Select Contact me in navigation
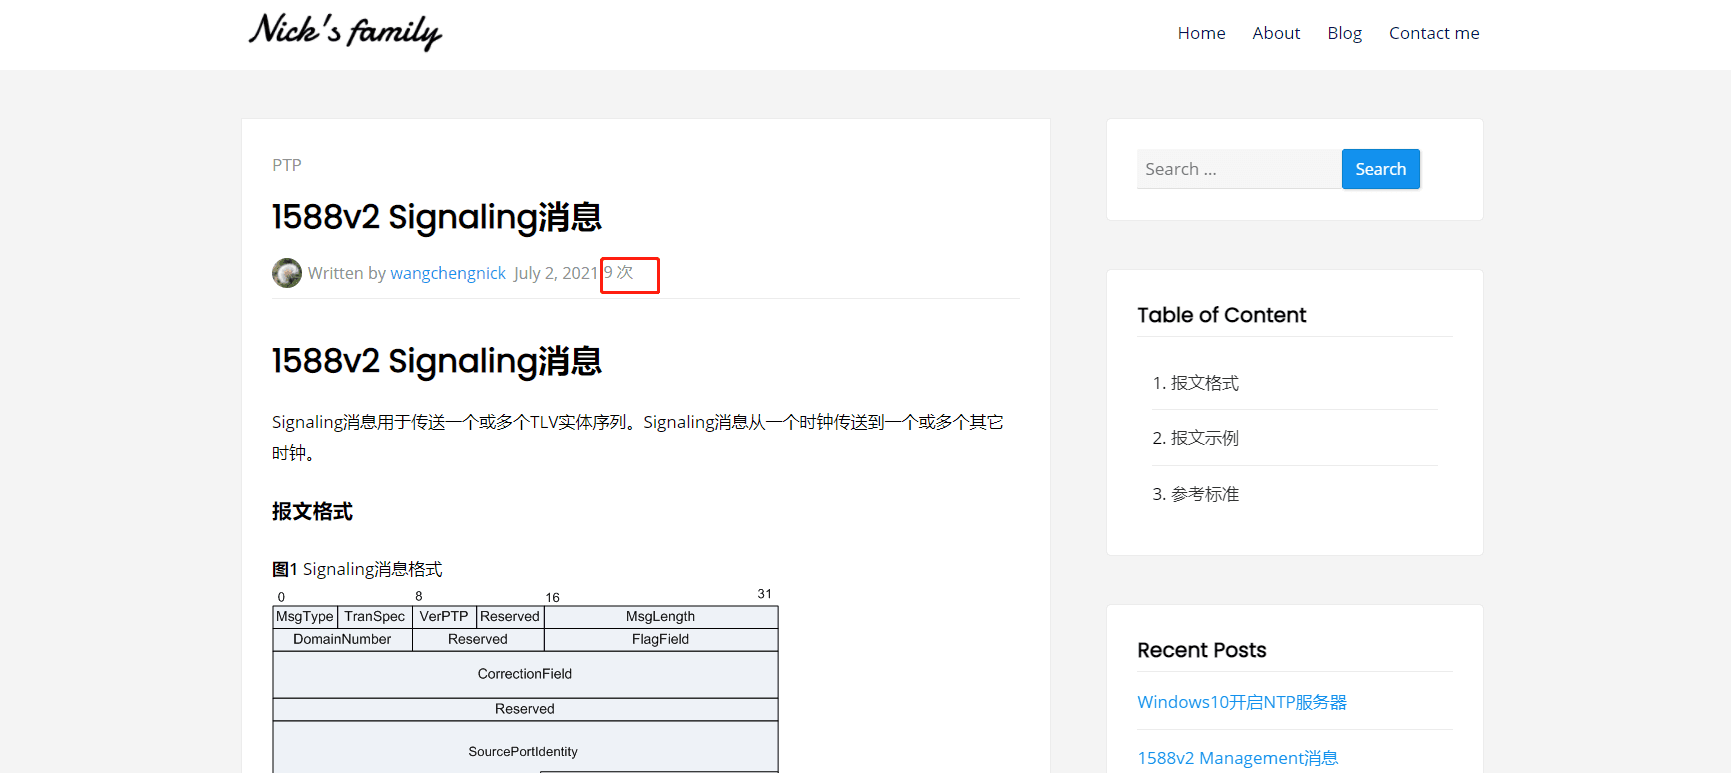 pyautogui.click(x=1433, y=33)
